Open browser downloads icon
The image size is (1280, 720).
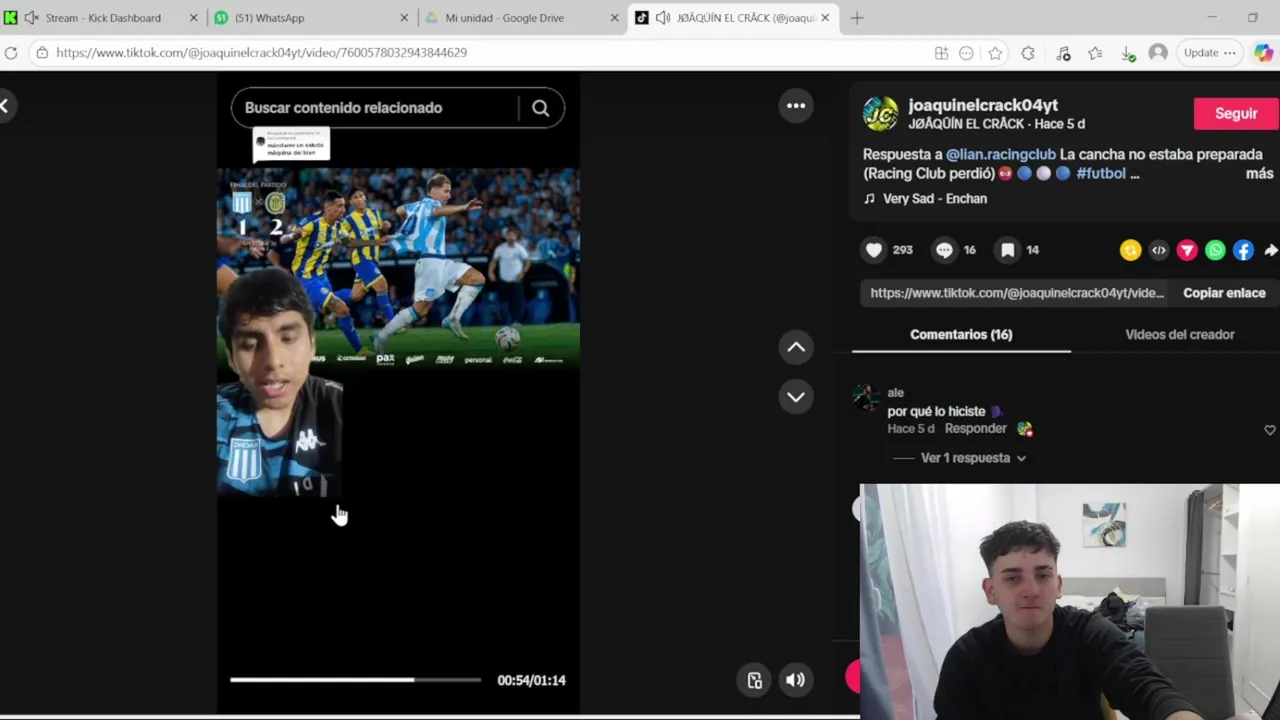click(1127, 53)
